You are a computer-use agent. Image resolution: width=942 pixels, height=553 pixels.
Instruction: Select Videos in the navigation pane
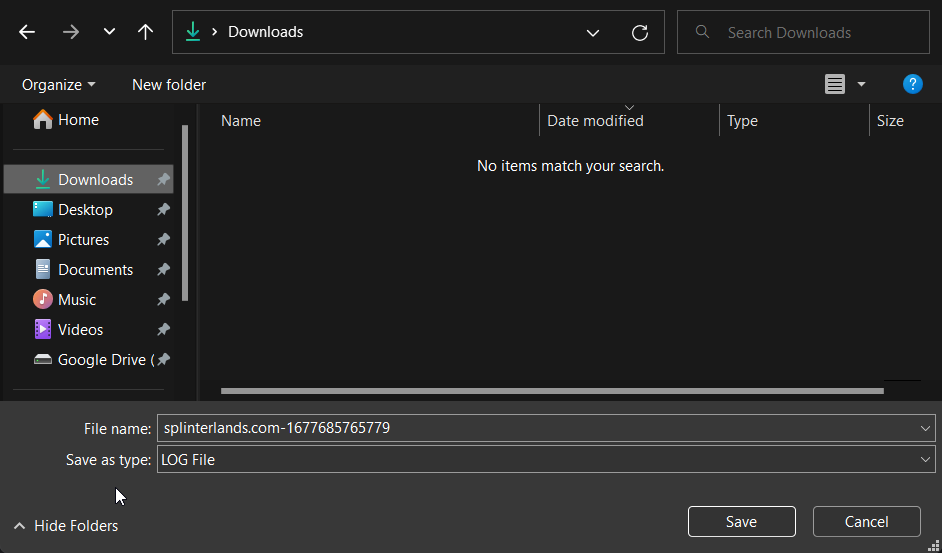pyautogui.click(x=88, y=329)
